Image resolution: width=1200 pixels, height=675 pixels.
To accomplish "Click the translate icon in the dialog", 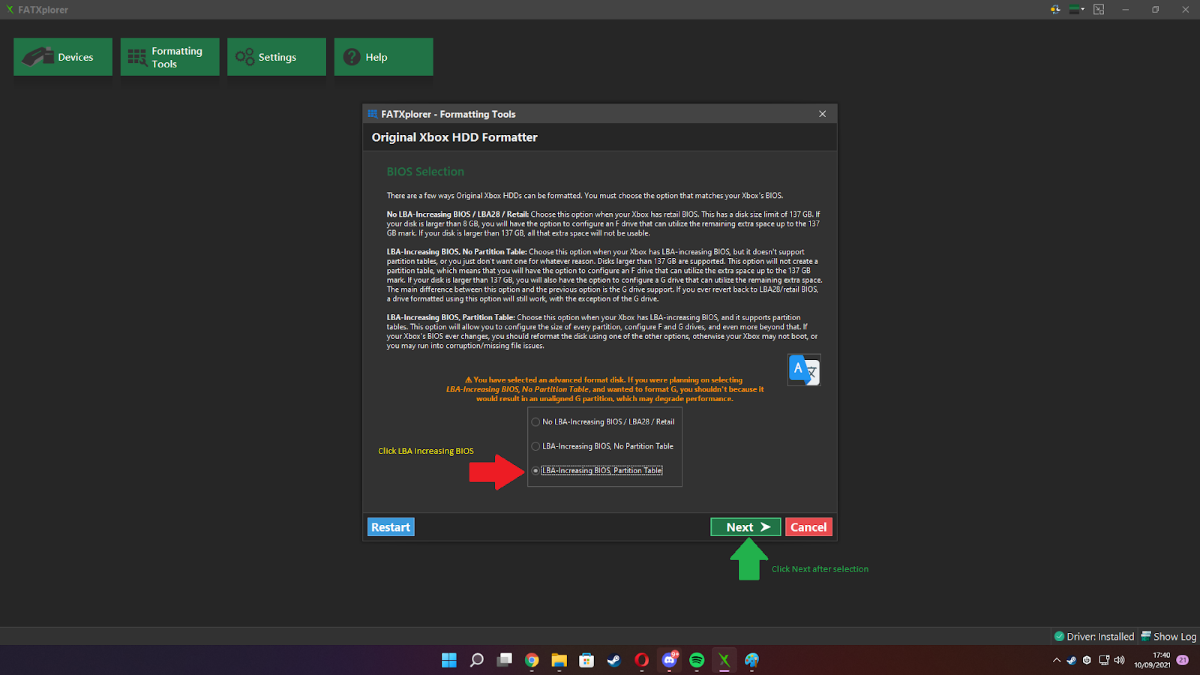I will pos(804,369).
